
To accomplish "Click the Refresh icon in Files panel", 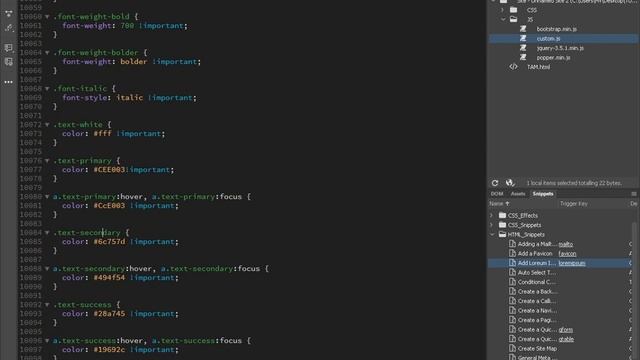I will tap(495, 183).
